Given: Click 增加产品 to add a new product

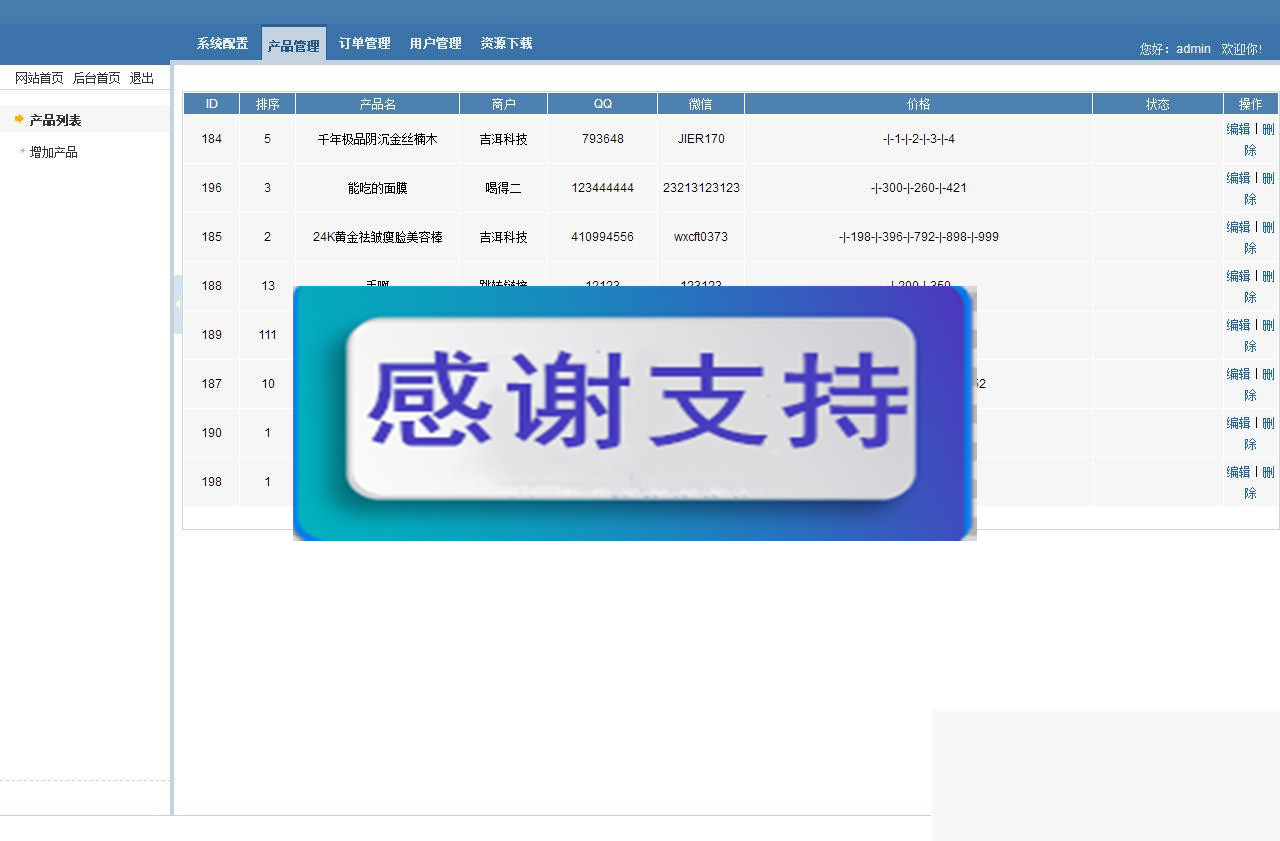Looking at the screenshot, I should tap(55, 151).
